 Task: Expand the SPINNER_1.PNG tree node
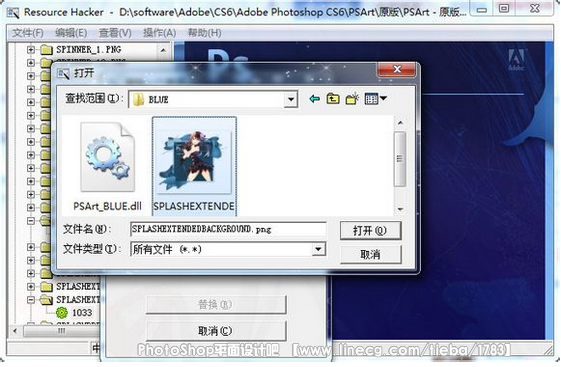point(31,49)
